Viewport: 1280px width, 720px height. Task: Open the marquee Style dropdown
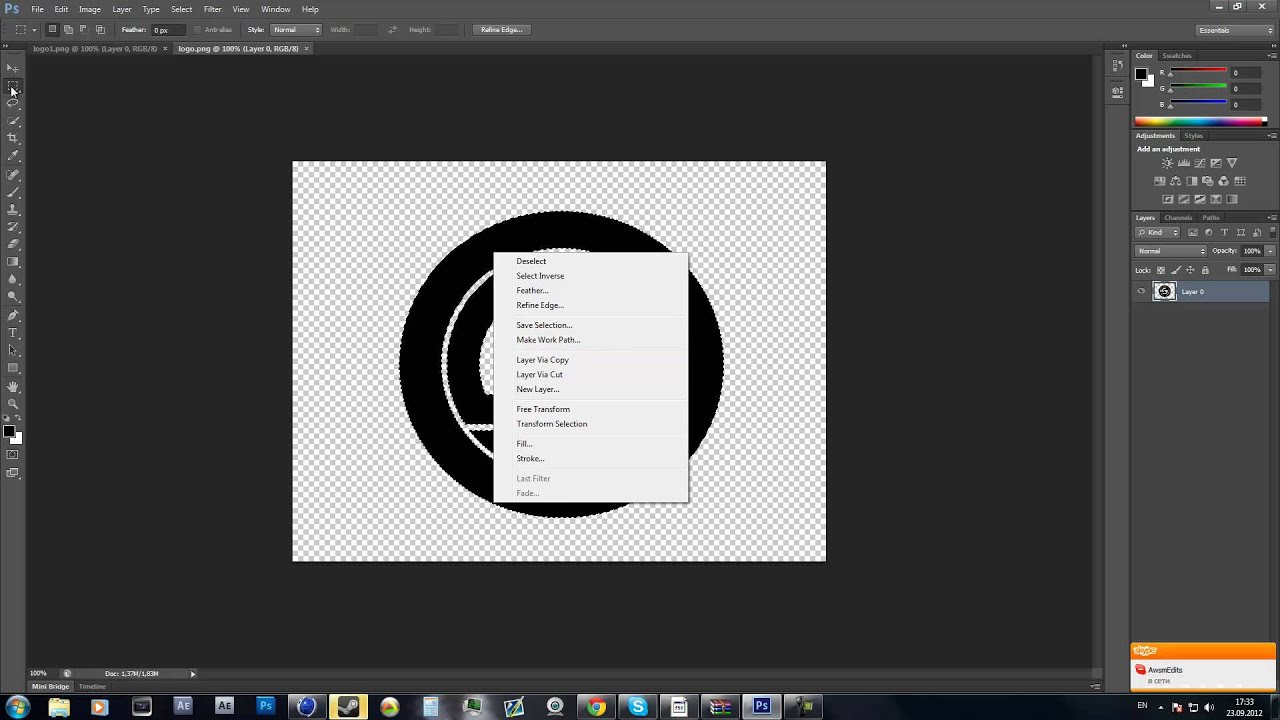point(297,30)
